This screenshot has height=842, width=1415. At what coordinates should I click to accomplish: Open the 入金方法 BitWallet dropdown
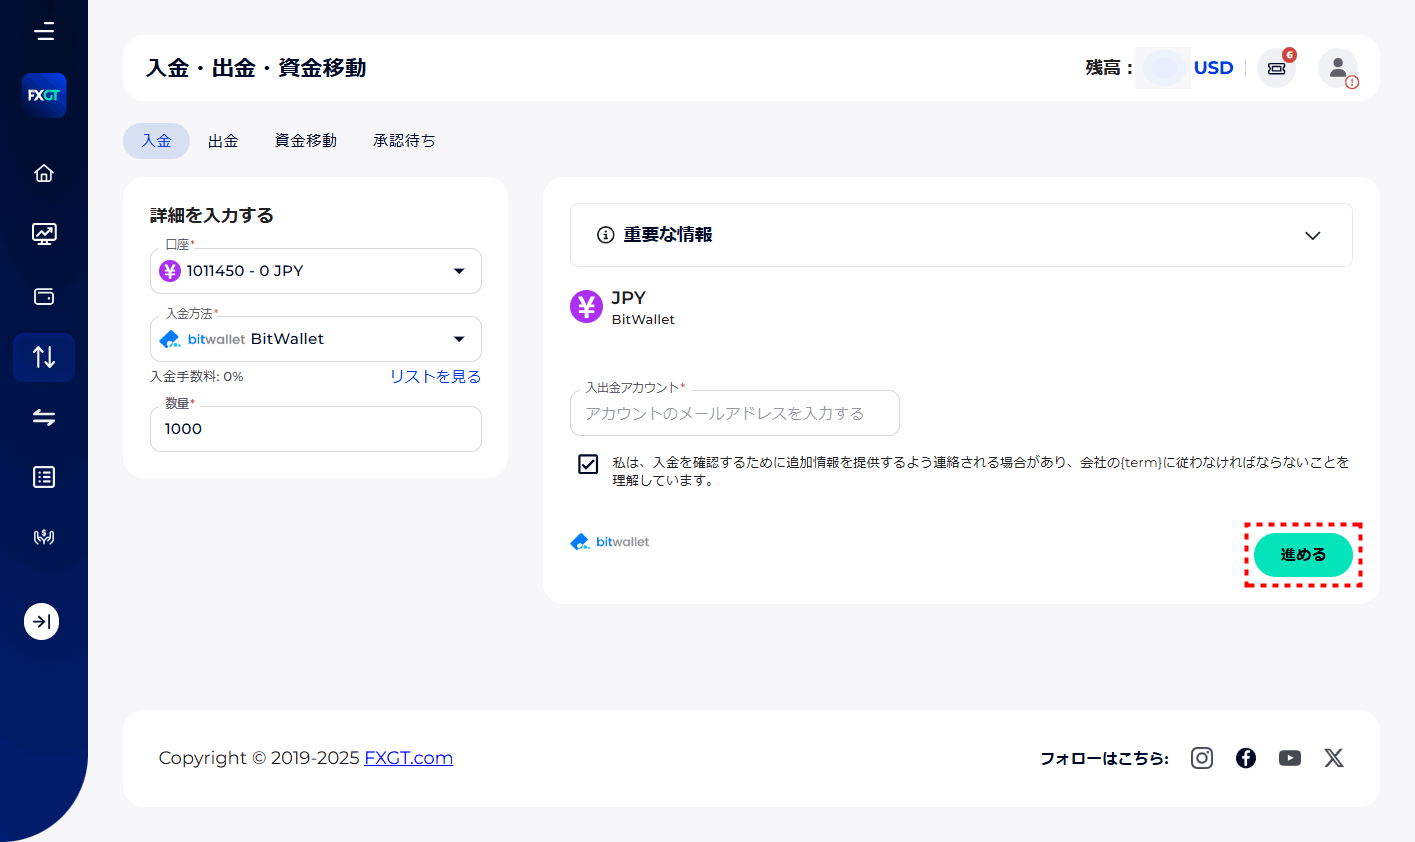tap(316, 339)
